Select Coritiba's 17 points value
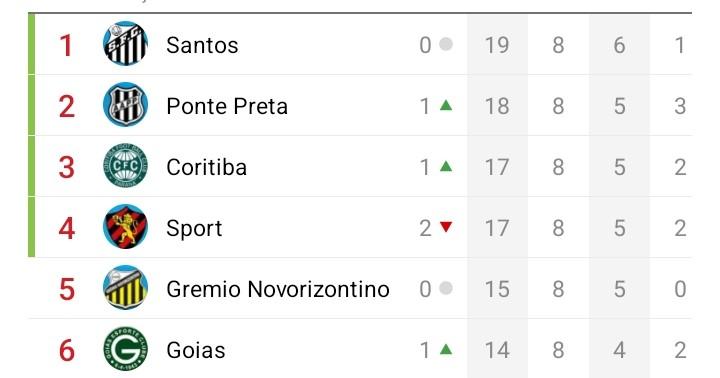The height and width of the screenshot is (378, 720). [497, 167]
